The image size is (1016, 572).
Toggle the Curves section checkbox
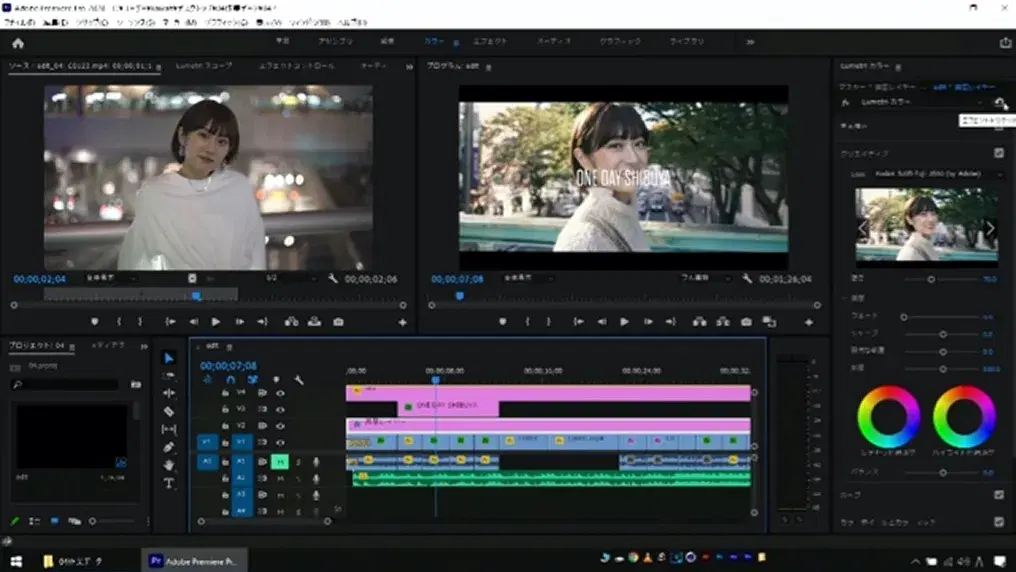coord(999,495)
